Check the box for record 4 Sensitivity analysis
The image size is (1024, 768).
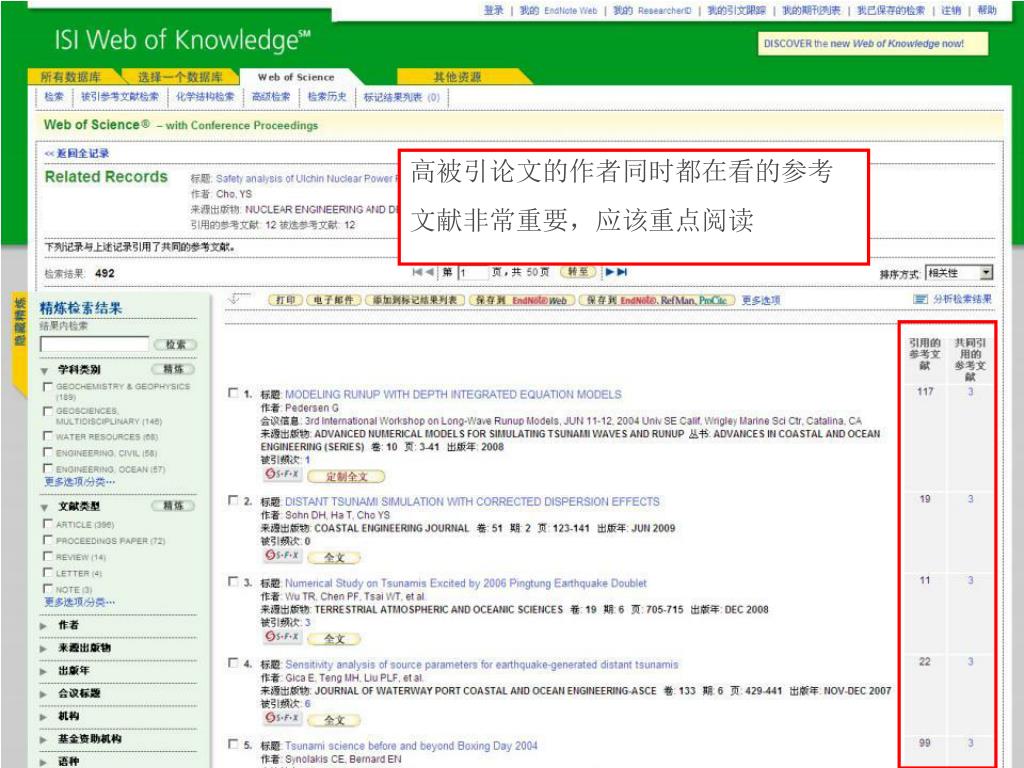233,663
